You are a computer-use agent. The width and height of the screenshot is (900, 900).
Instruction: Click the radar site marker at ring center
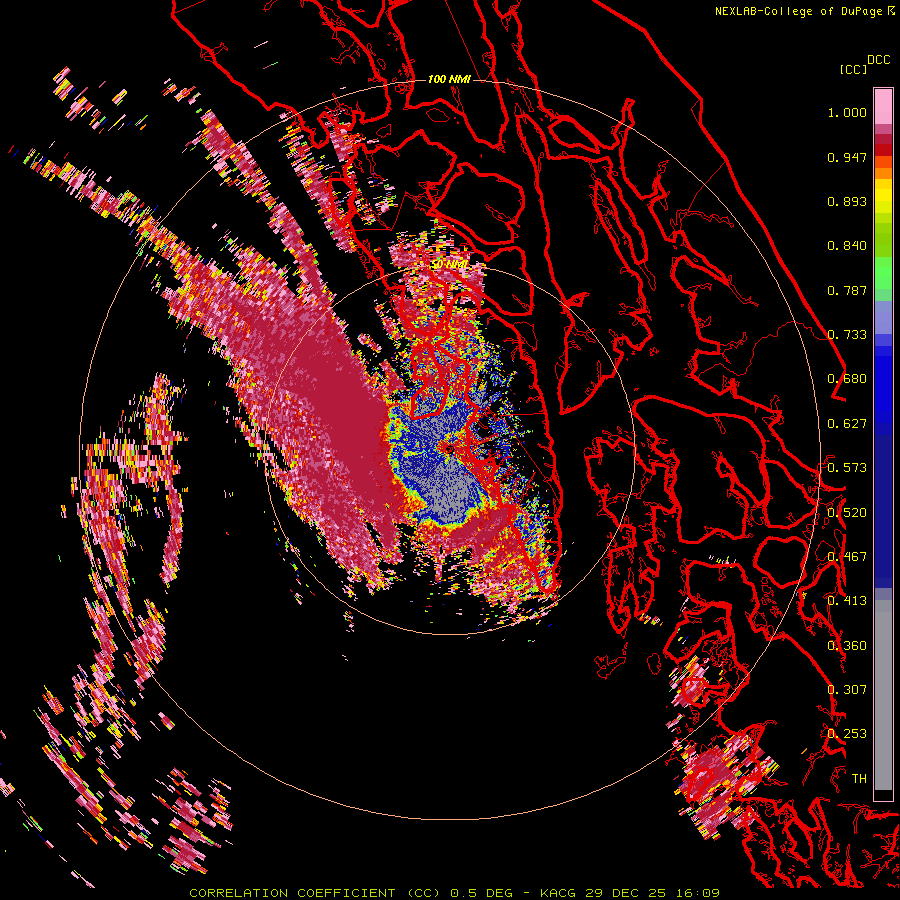tap(448, 447)
